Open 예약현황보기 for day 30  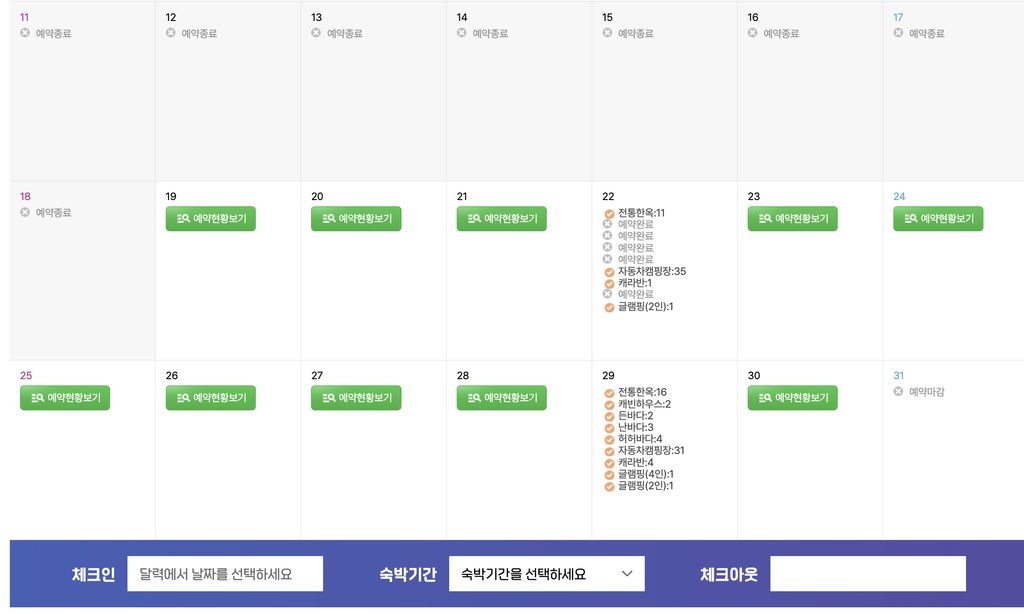793,398
